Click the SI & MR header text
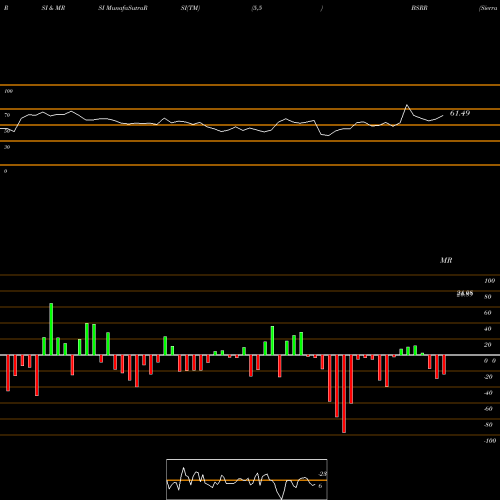 [53, 8]
